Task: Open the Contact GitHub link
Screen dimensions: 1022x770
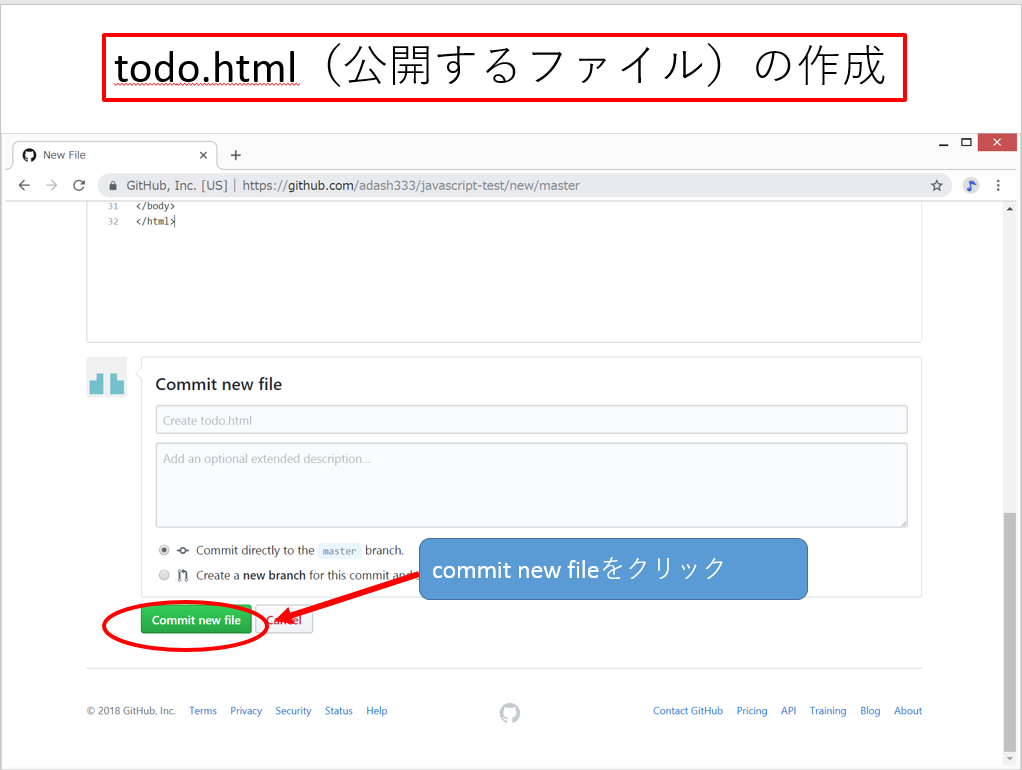Action: pos(688,711)
